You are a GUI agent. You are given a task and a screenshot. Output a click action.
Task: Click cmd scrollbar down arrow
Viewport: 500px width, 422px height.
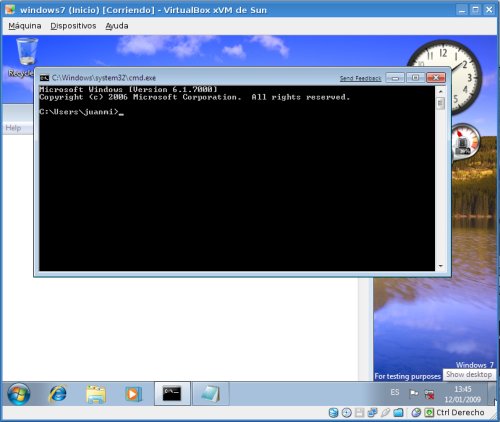tap(441, 266)
